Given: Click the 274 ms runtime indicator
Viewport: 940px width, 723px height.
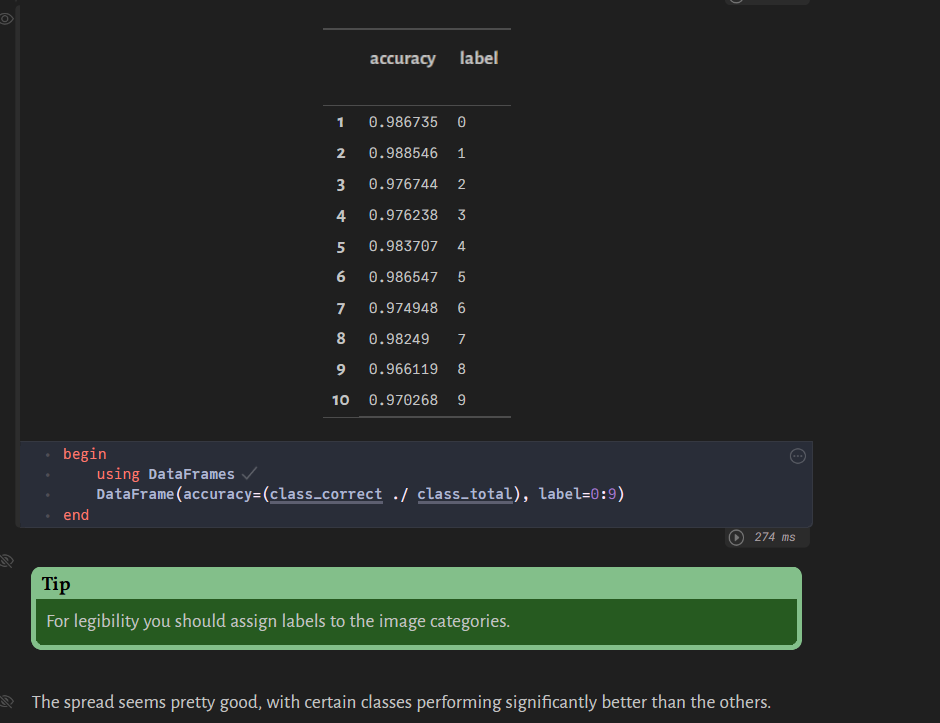Looking at the screenshot, I should [779, 537].
